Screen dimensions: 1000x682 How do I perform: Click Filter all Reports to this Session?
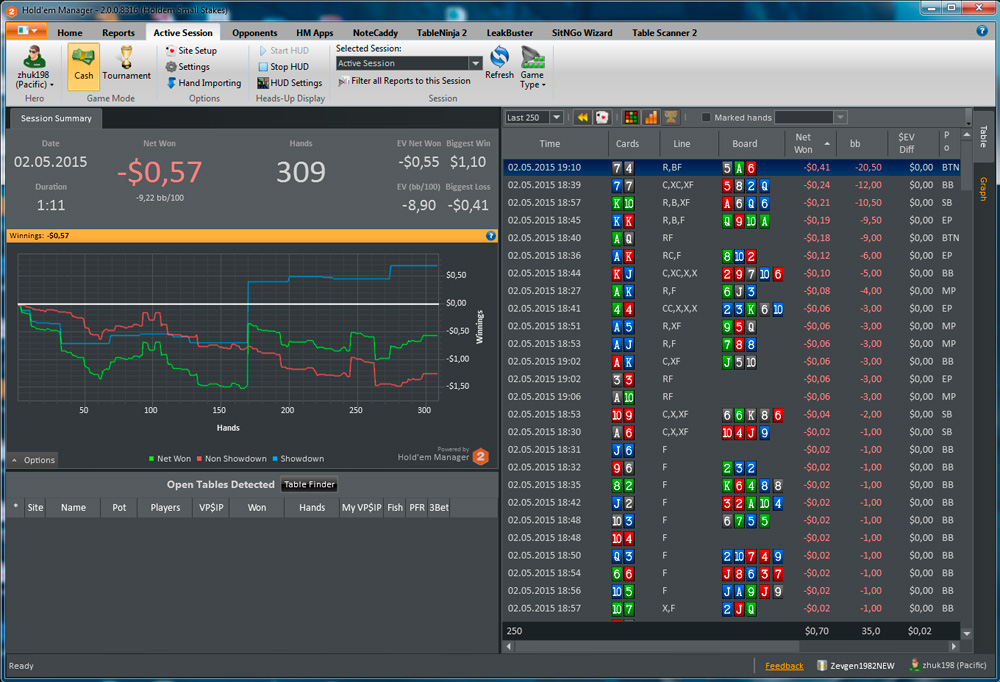(x=404, y=81)
